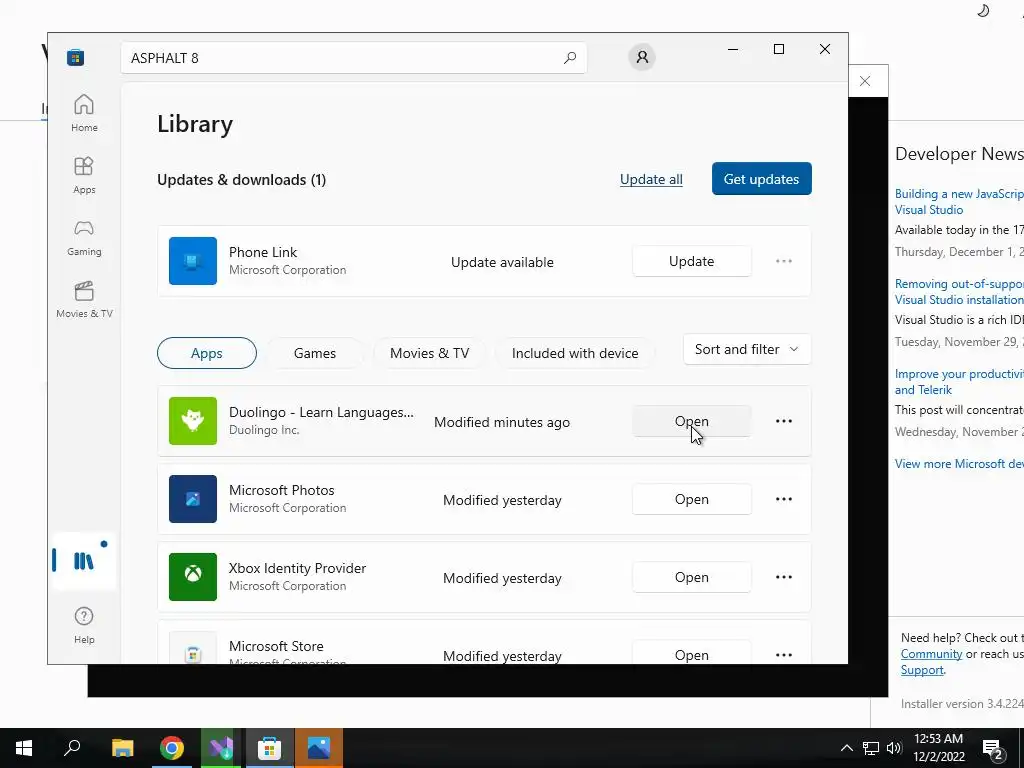Viewport: 1024px width, 768px height.
Task: Open more options for Phone Link
Action: point(784,261)
